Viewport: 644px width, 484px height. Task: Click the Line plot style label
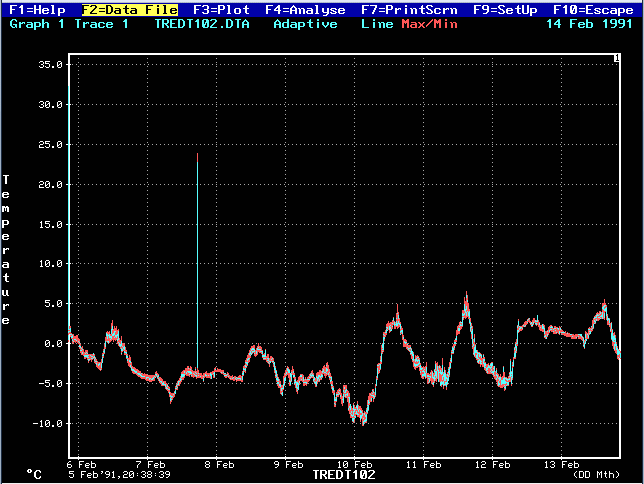click(376, 23)
